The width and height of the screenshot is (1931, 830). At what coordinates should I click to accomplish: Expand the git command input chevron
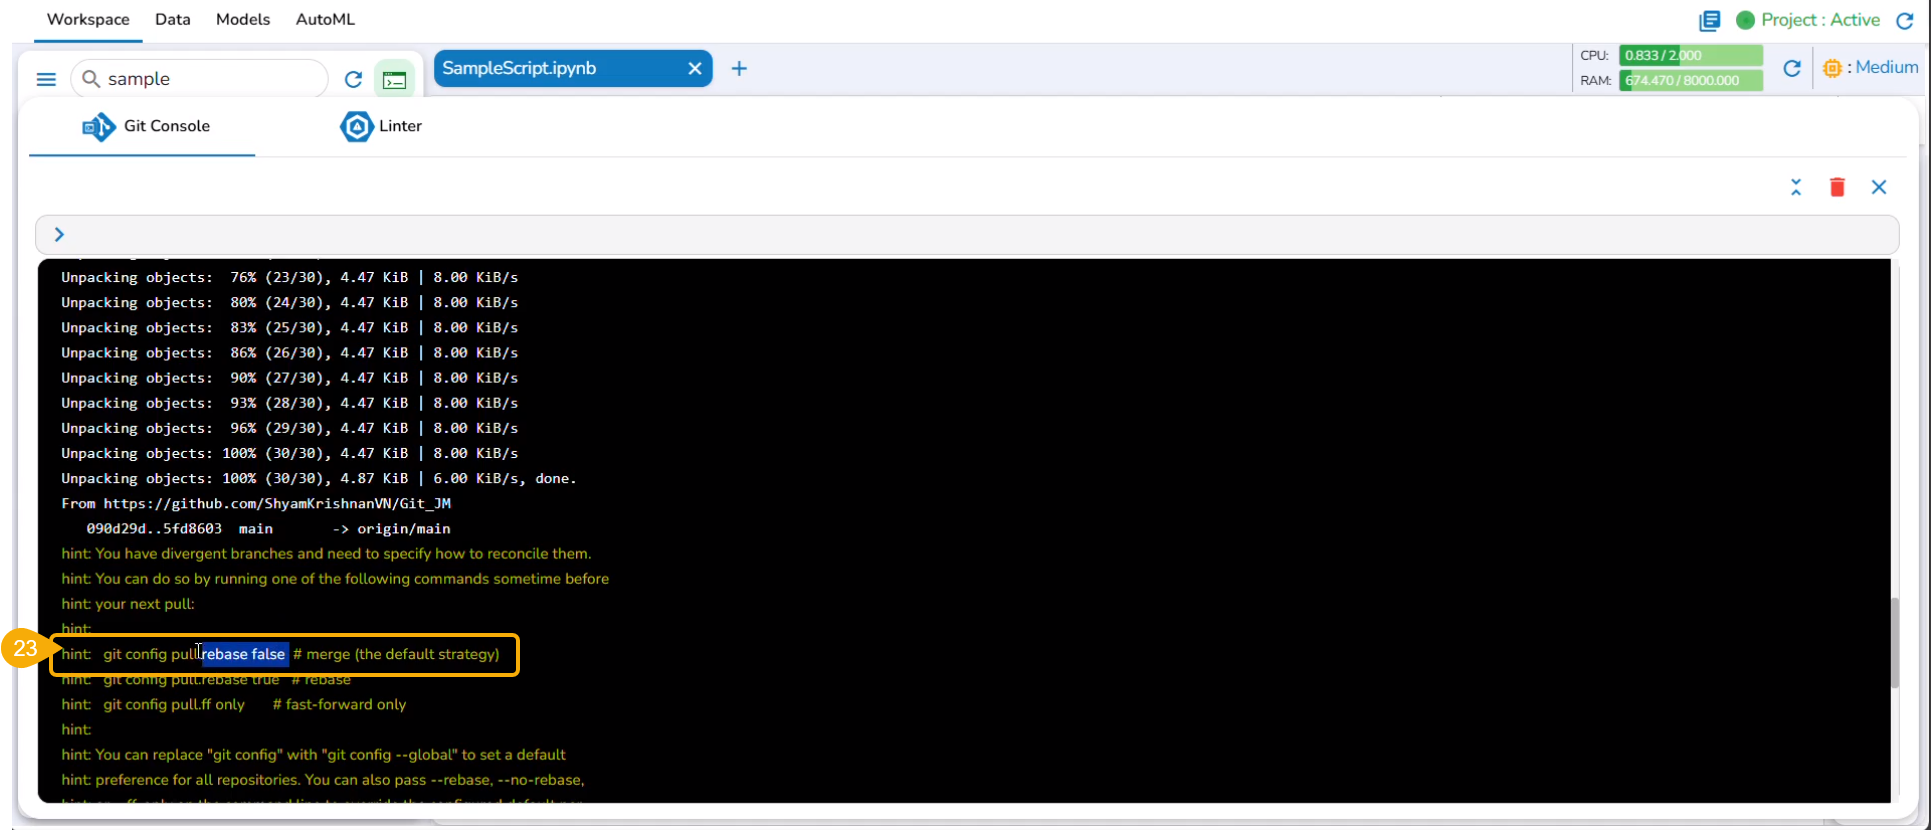[x=59, y=234]
